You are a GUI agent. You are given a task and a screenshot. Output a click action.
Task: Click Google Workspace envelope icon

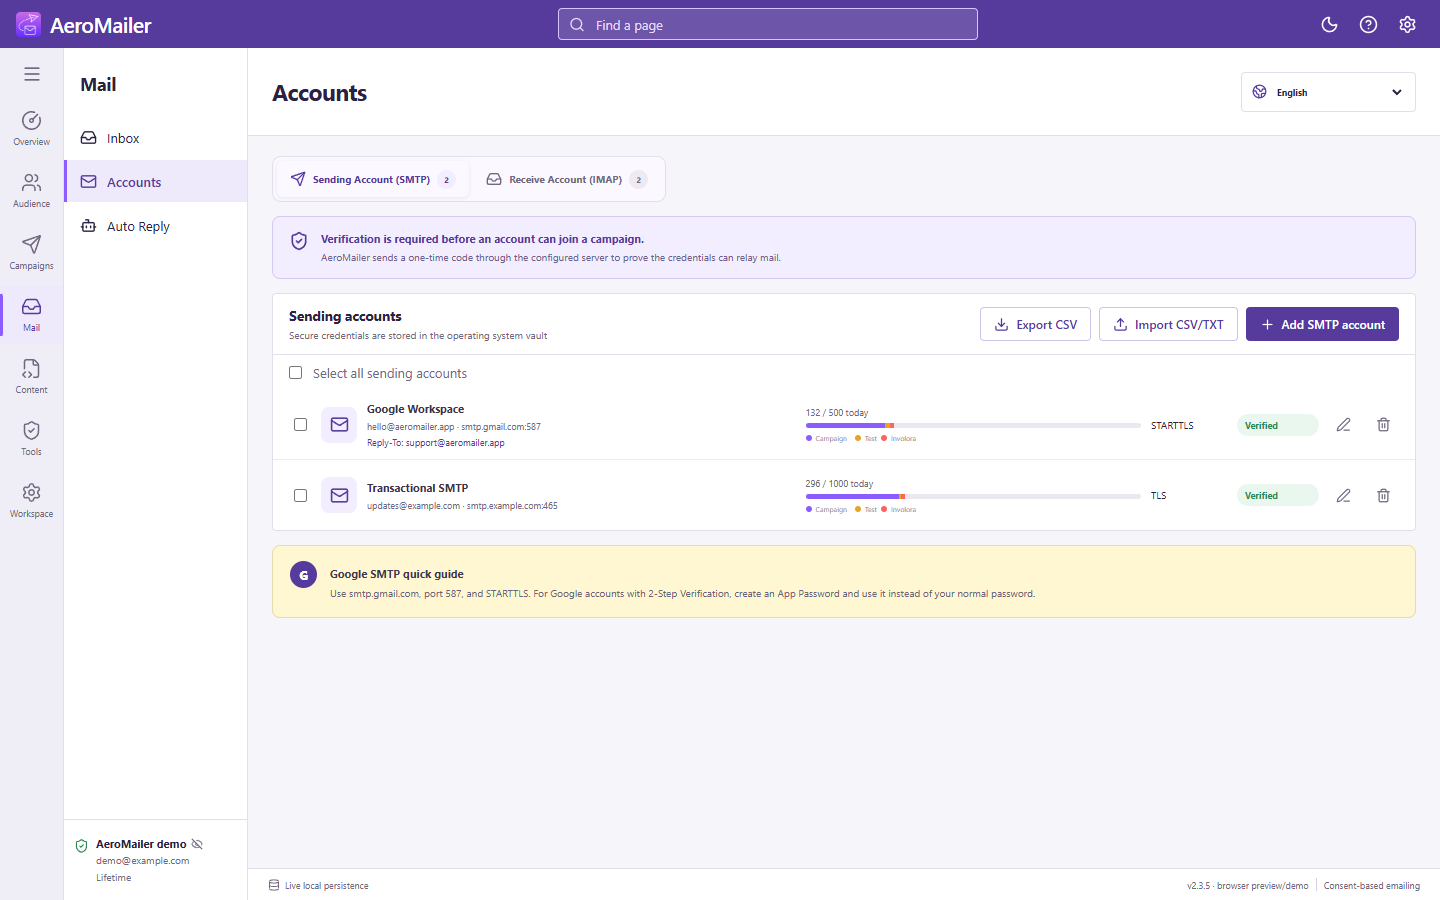[x=339, y=425]
